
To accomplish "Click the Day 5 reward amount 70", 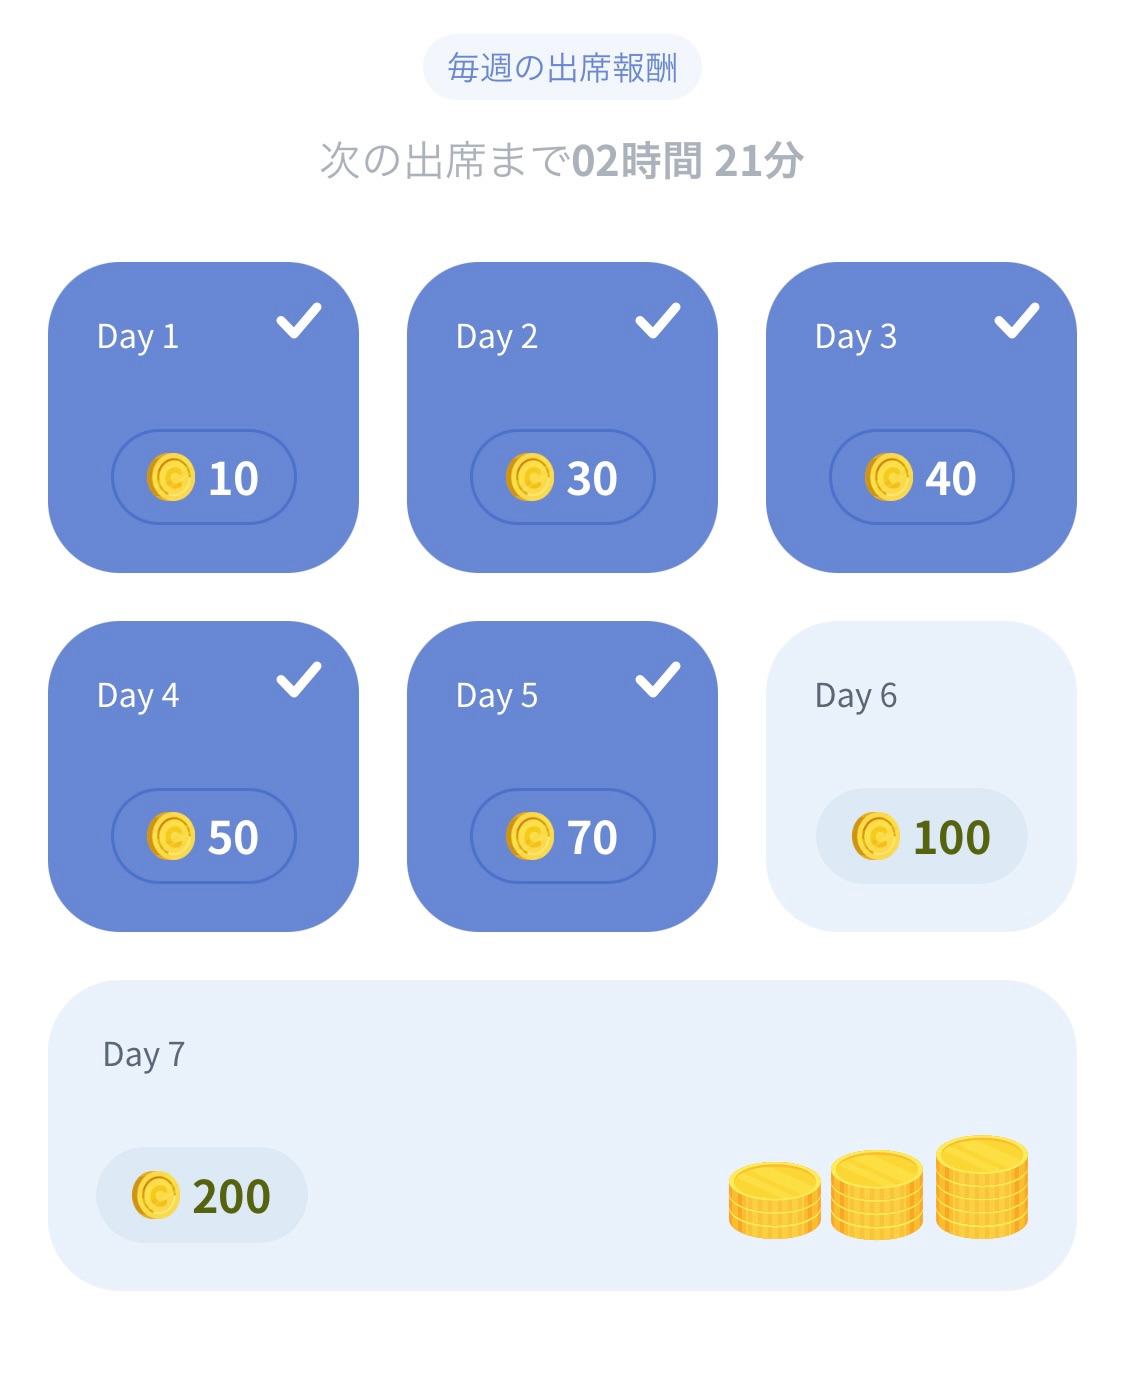I will (592, 837).
